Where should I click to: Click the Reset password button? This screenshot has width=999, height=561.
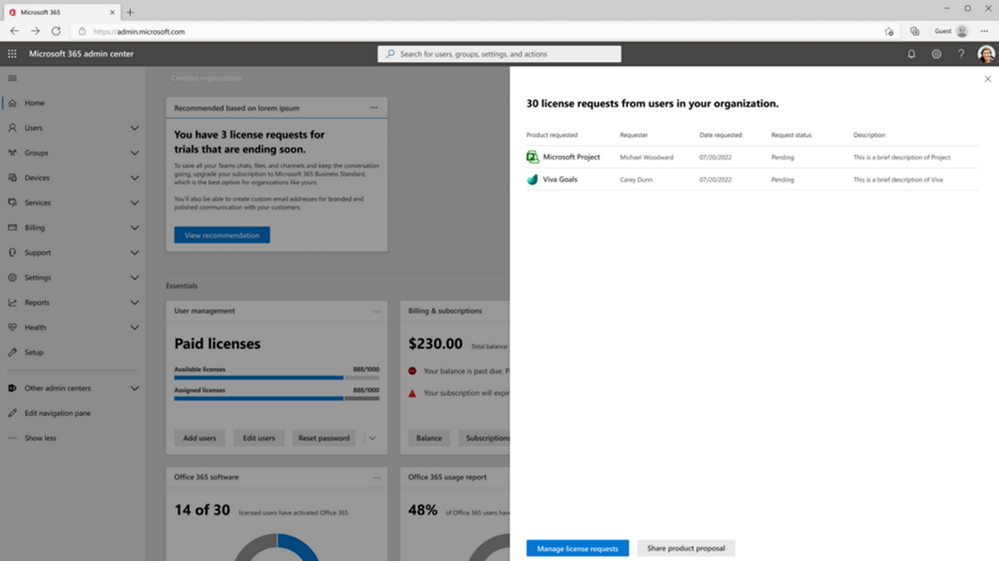coord(324,438)
